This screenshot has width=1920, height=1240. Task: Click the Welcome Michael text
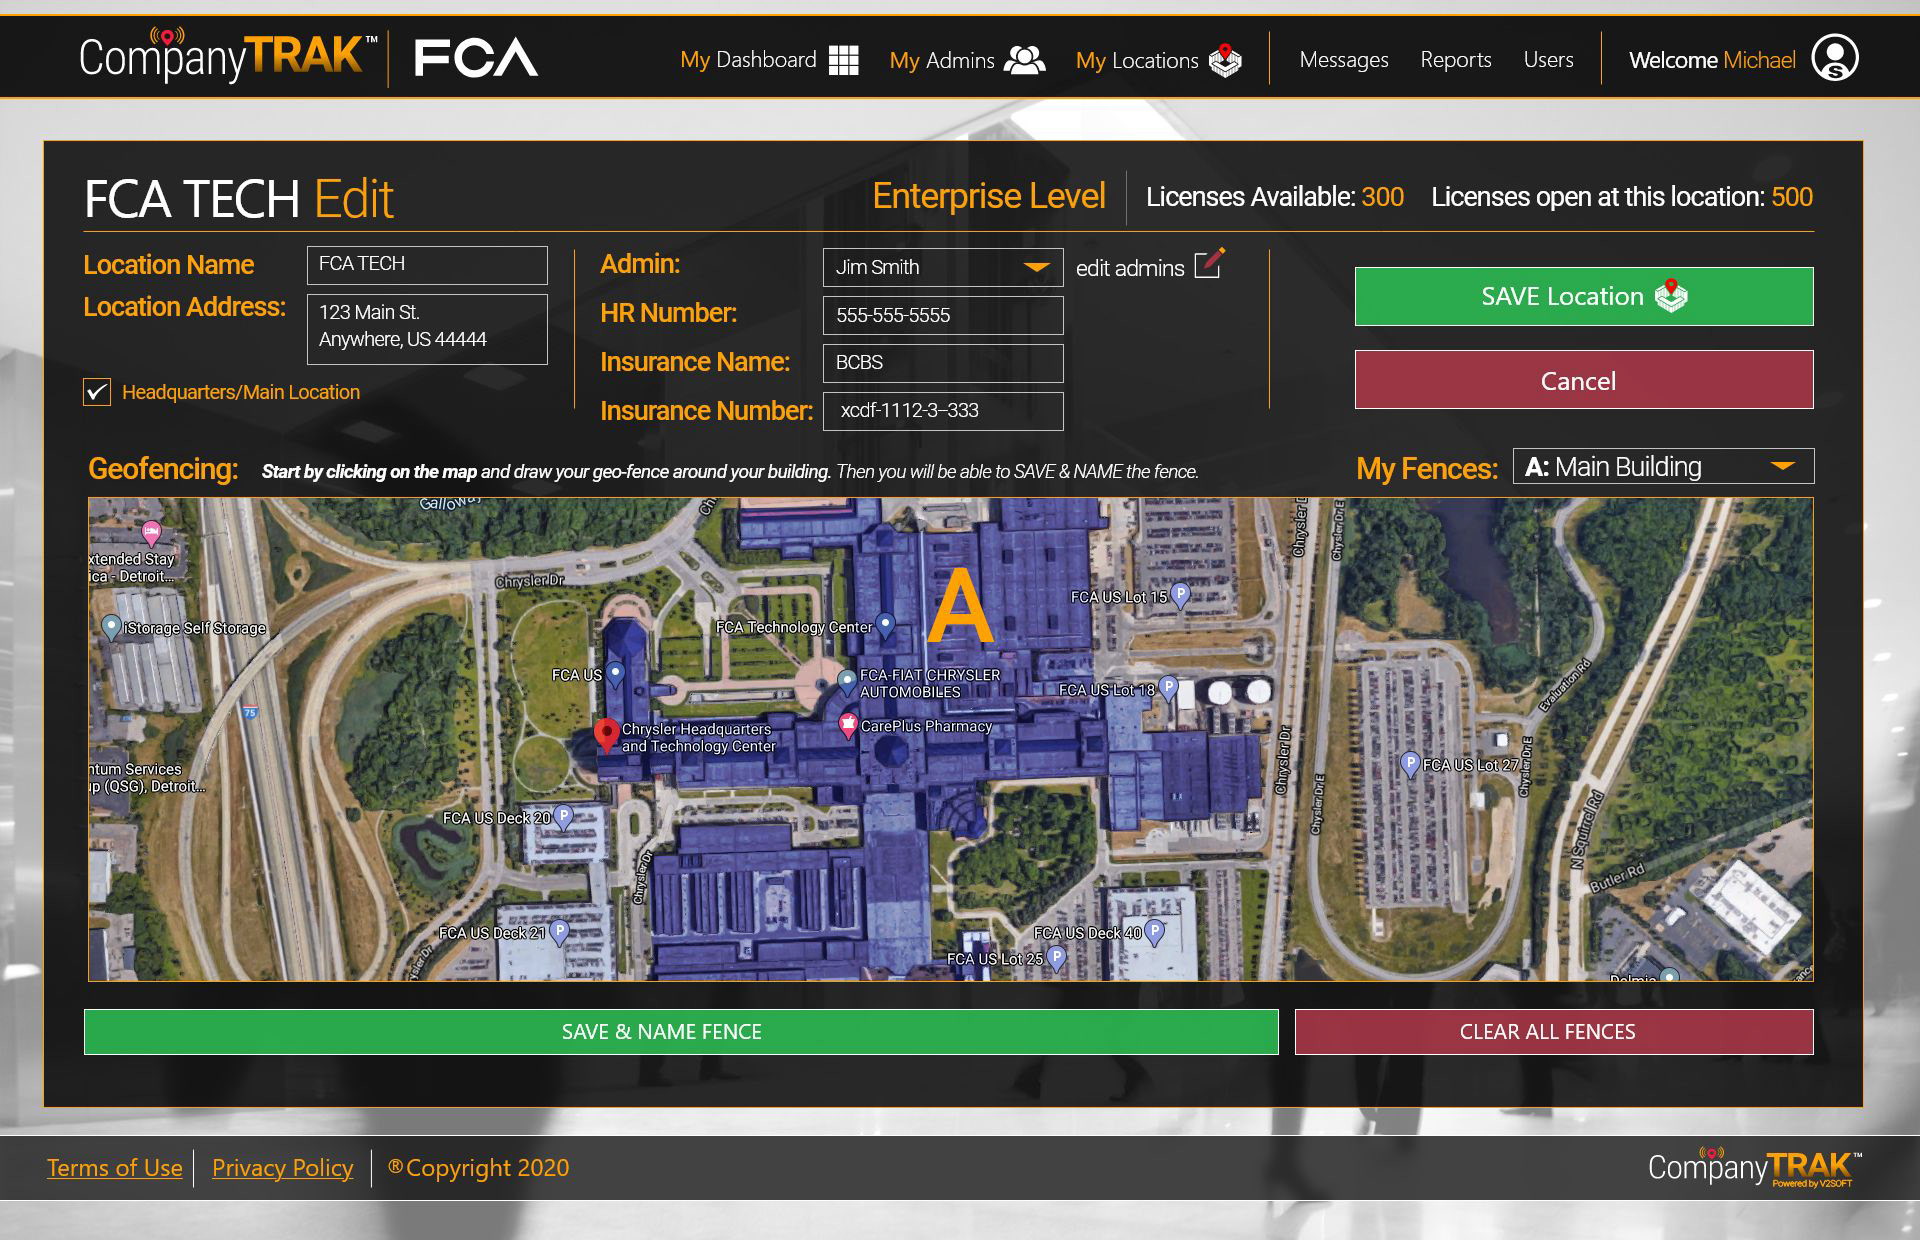[x=1712, y=60]
